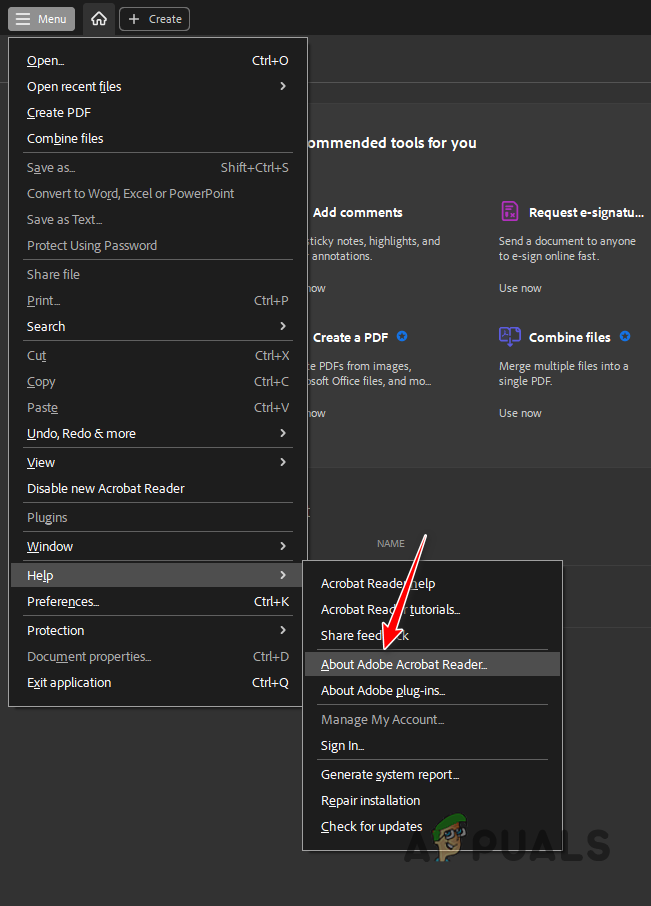
Task: Select Print... in the menu
Action: (x=158, y=300)
